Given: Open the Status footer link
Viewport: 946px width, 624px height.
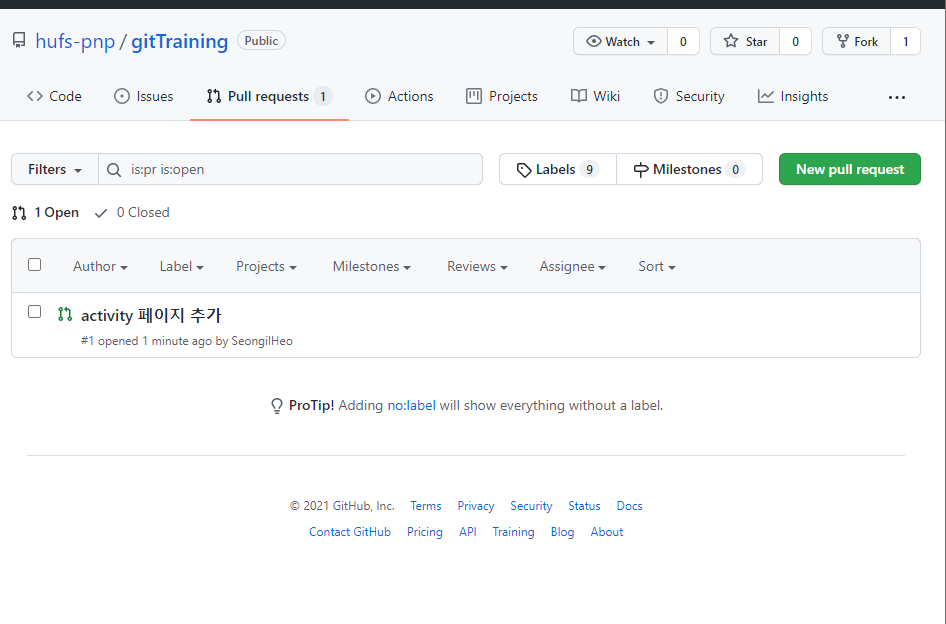Looking at the screenshot, I should click(x=584, y=506).
